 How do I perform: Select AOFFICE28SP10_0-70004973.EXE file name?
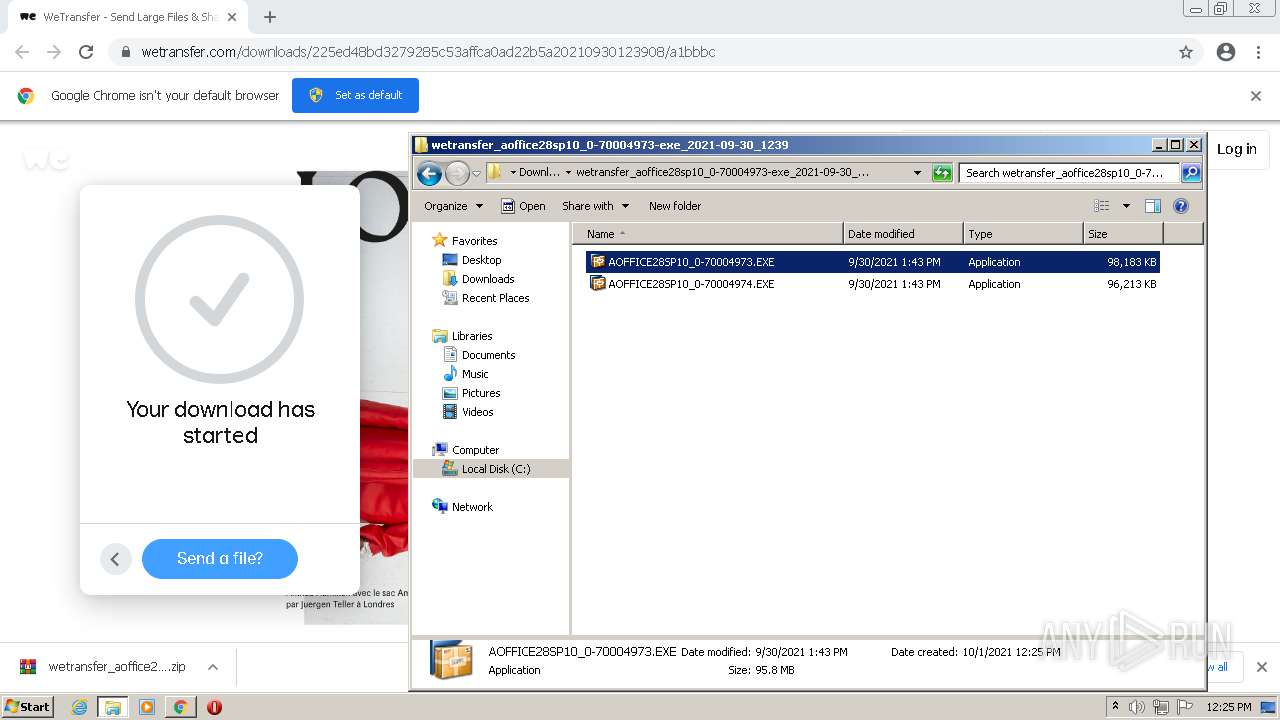[691, 262]
